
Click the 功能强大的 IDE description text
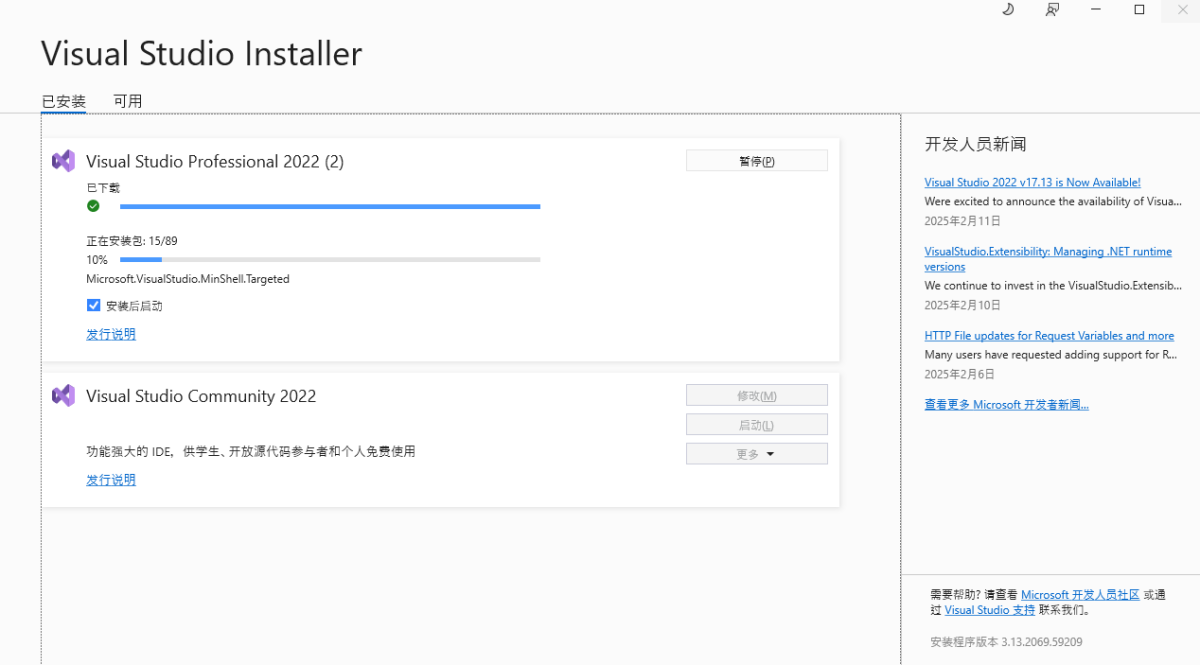(250, 451)
